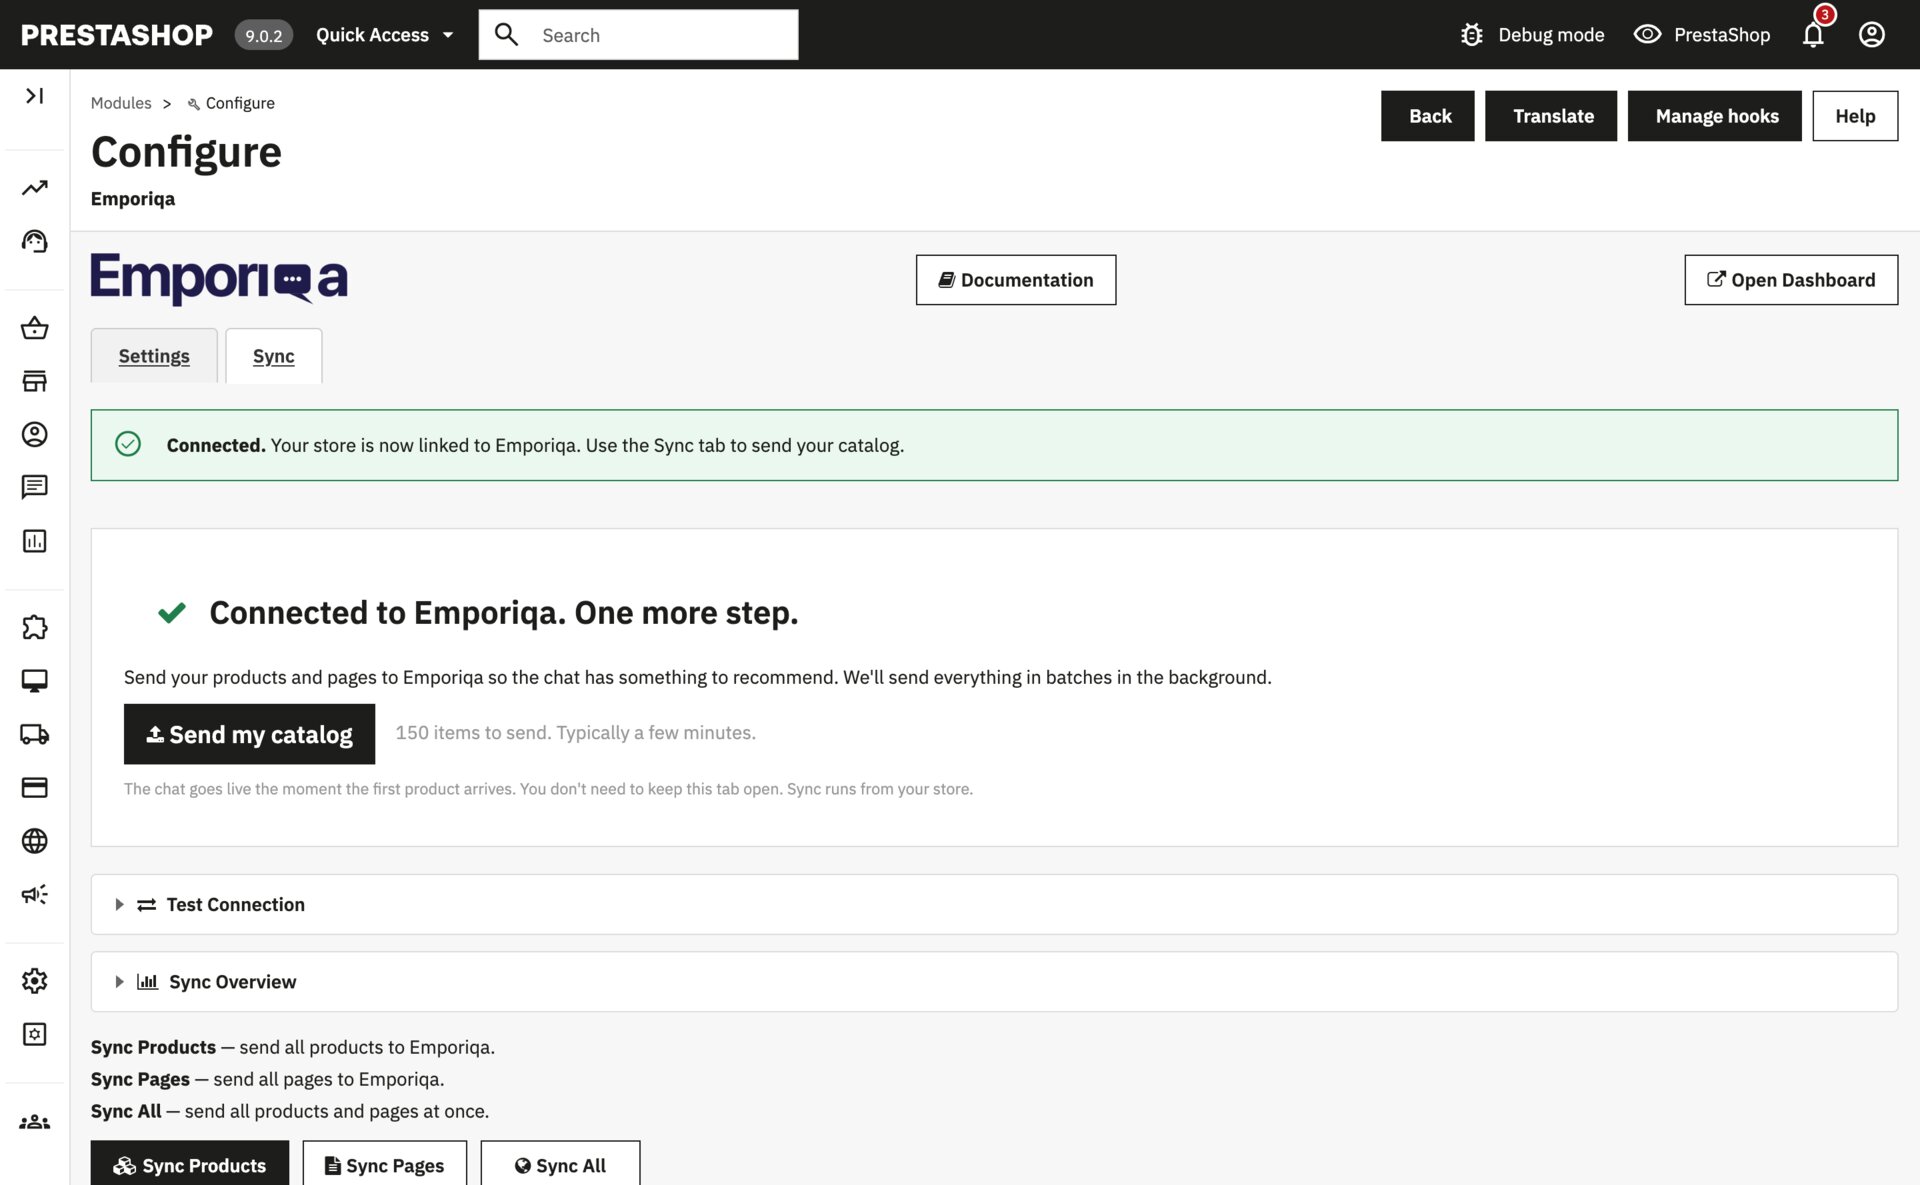Click the Sync Products button
The width and height of the screenshot is (1920, 1185).
click(x=189, y=1164)
